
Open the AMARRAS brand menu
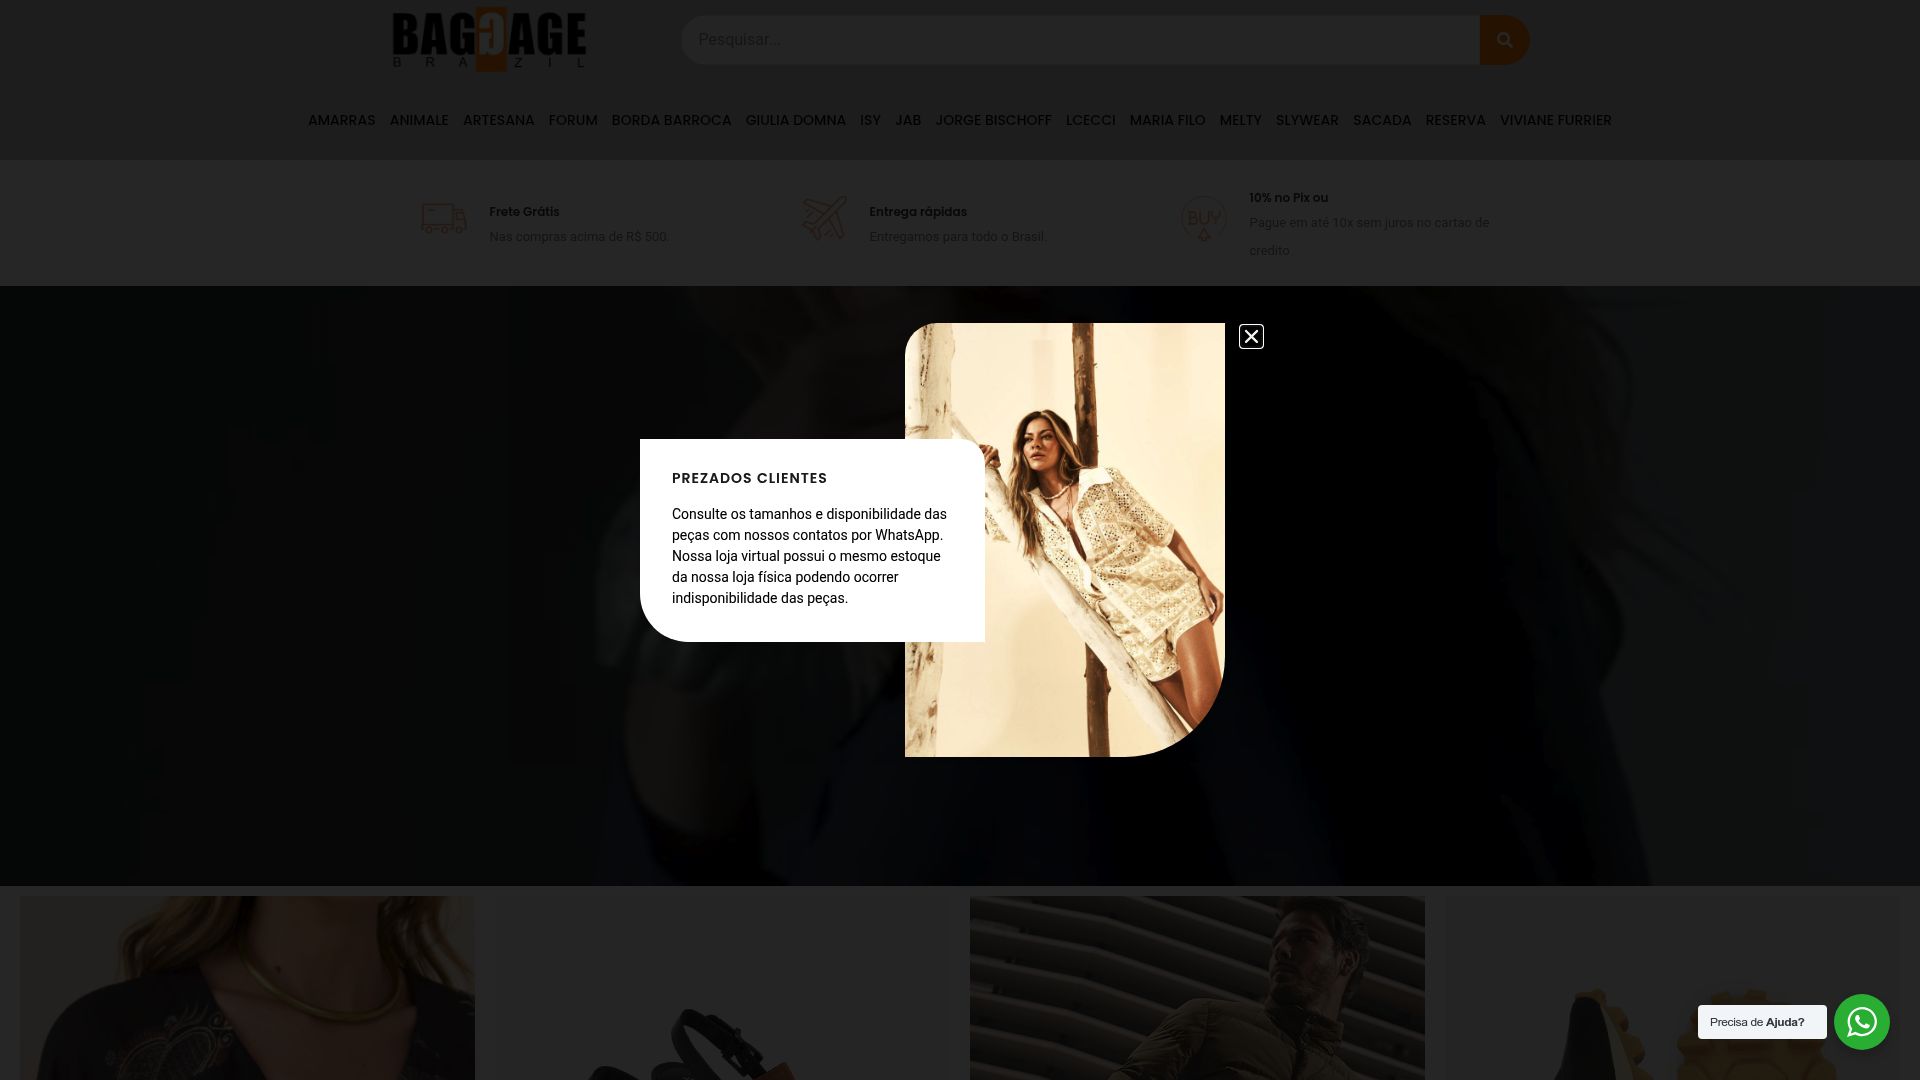click(342, 120)
